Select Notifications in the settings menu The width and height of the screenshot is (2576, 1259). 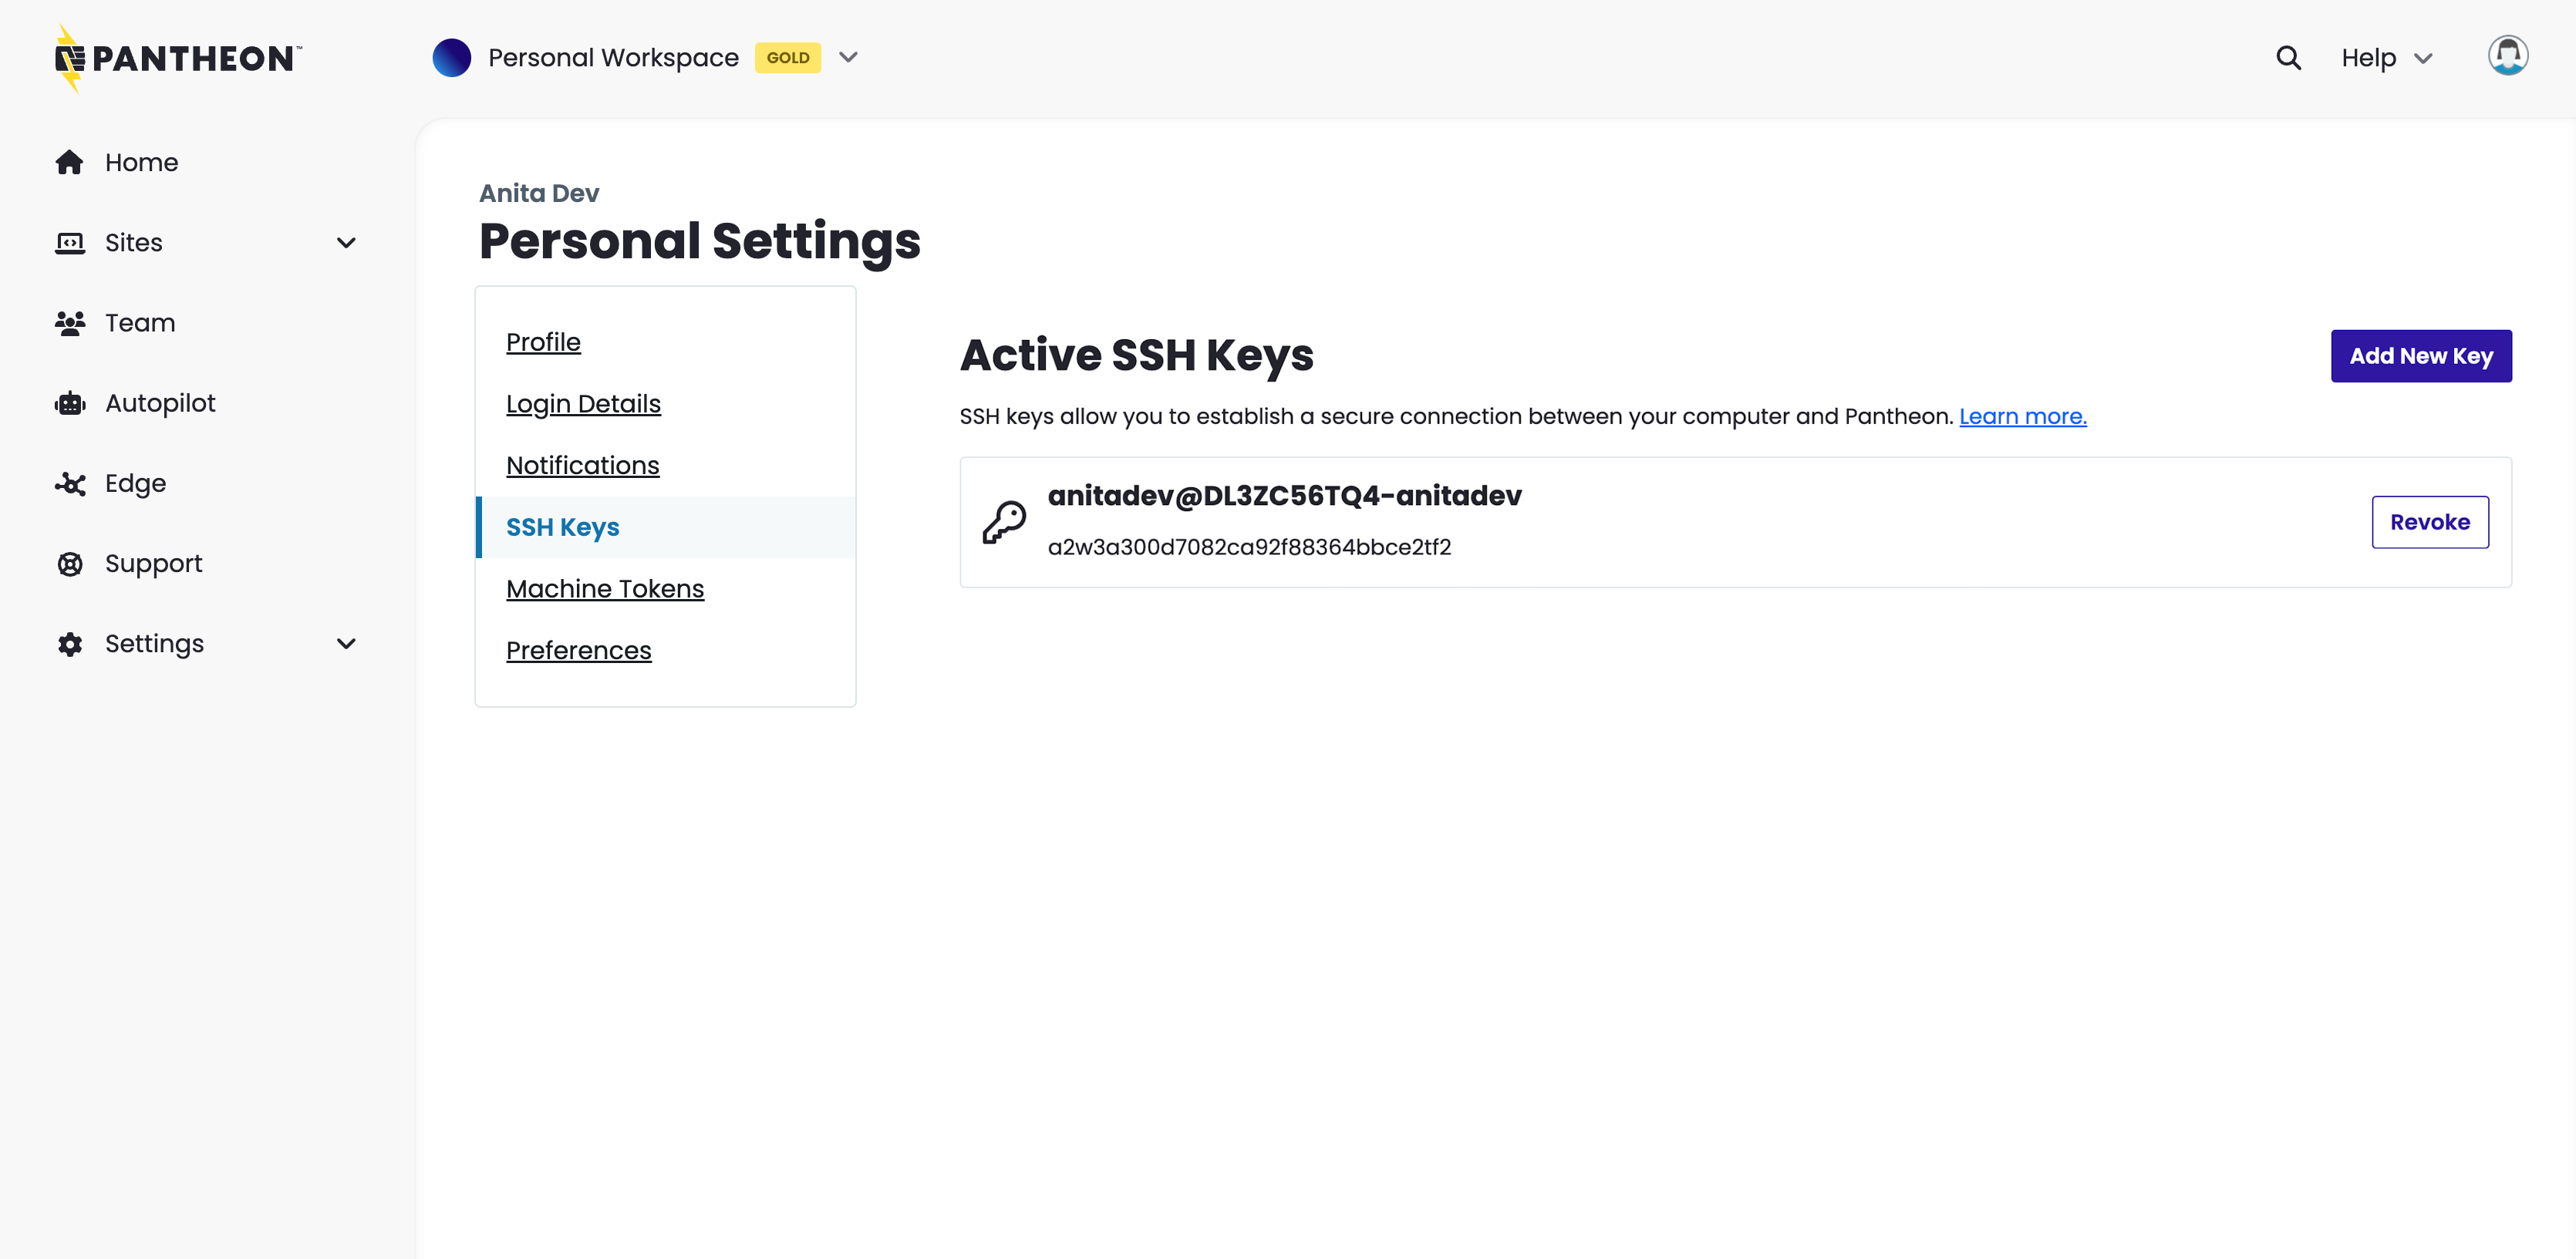click(x=583, y=465)
